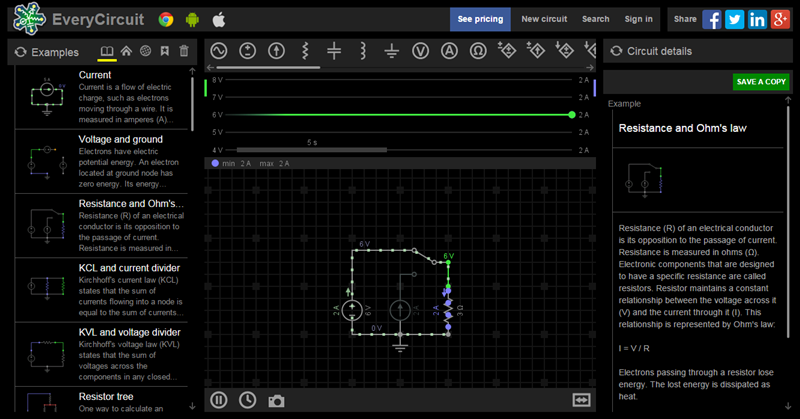Open the trash bin in Examples panel

183,51
